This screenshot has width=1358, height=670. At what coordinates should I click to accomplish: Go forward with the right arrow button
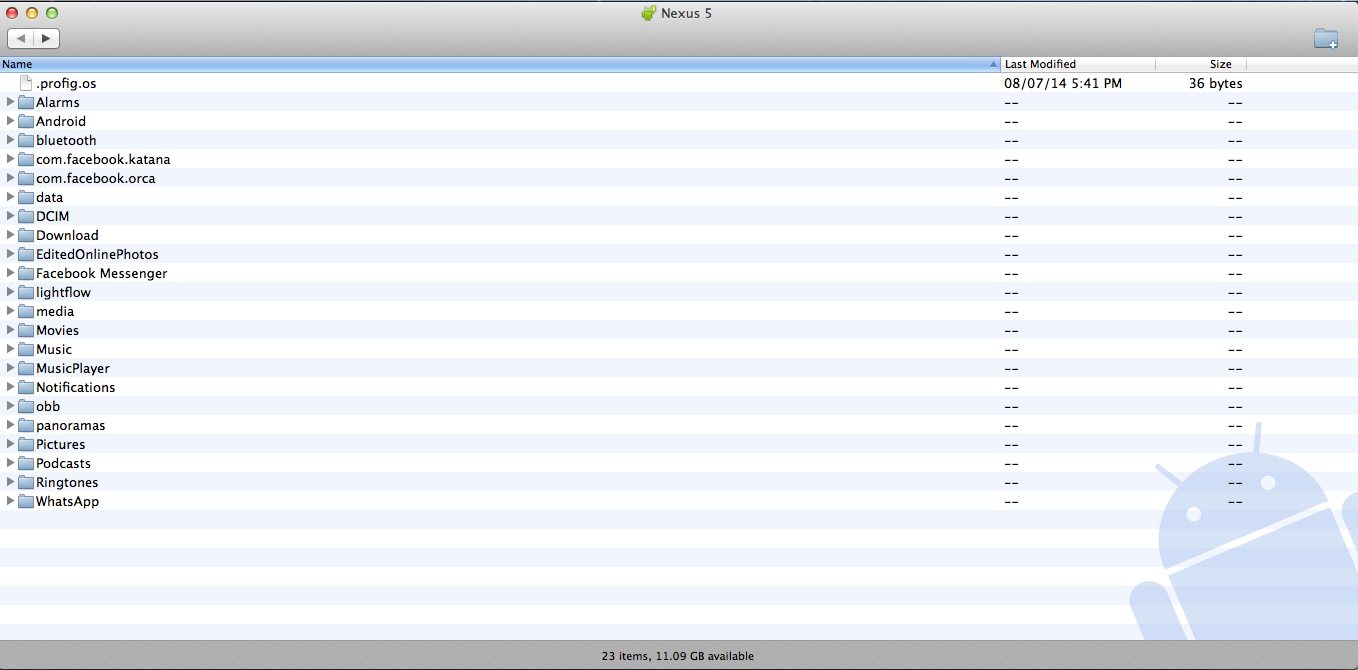[47, 38]
